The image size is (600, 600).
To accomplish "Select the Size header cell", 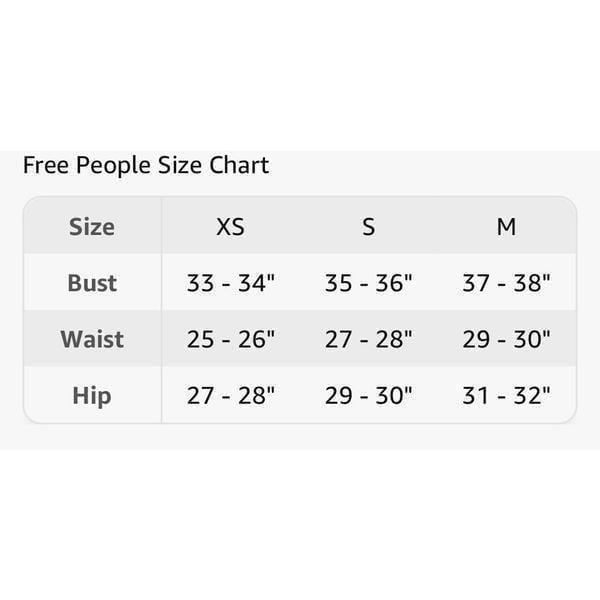I will [92, 227].
